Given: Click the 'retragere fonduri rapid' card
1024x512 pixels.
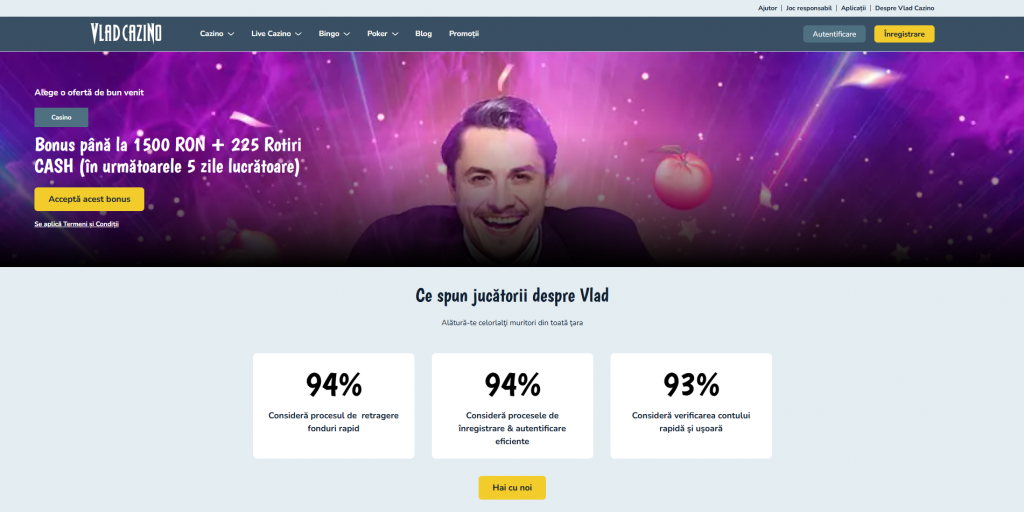Looking at the screenshot, I should coord(334,406).
